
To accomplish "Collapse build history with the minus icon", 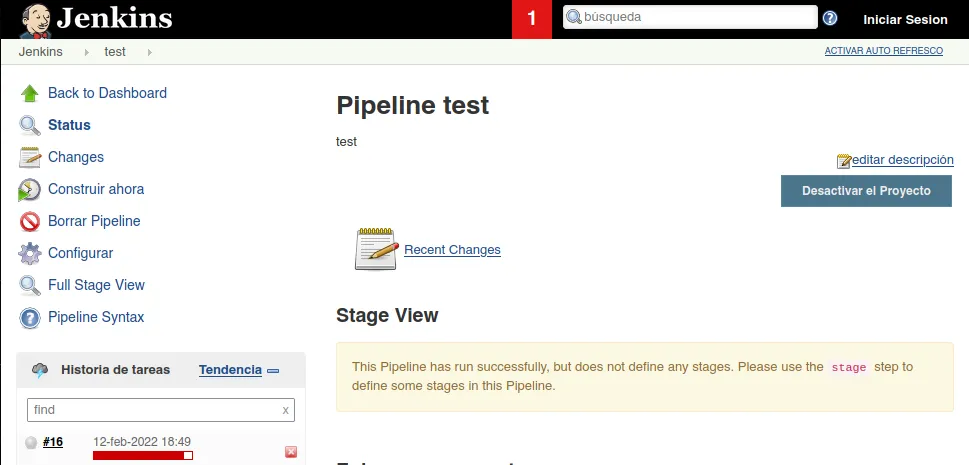I will [x=273, y=371].
